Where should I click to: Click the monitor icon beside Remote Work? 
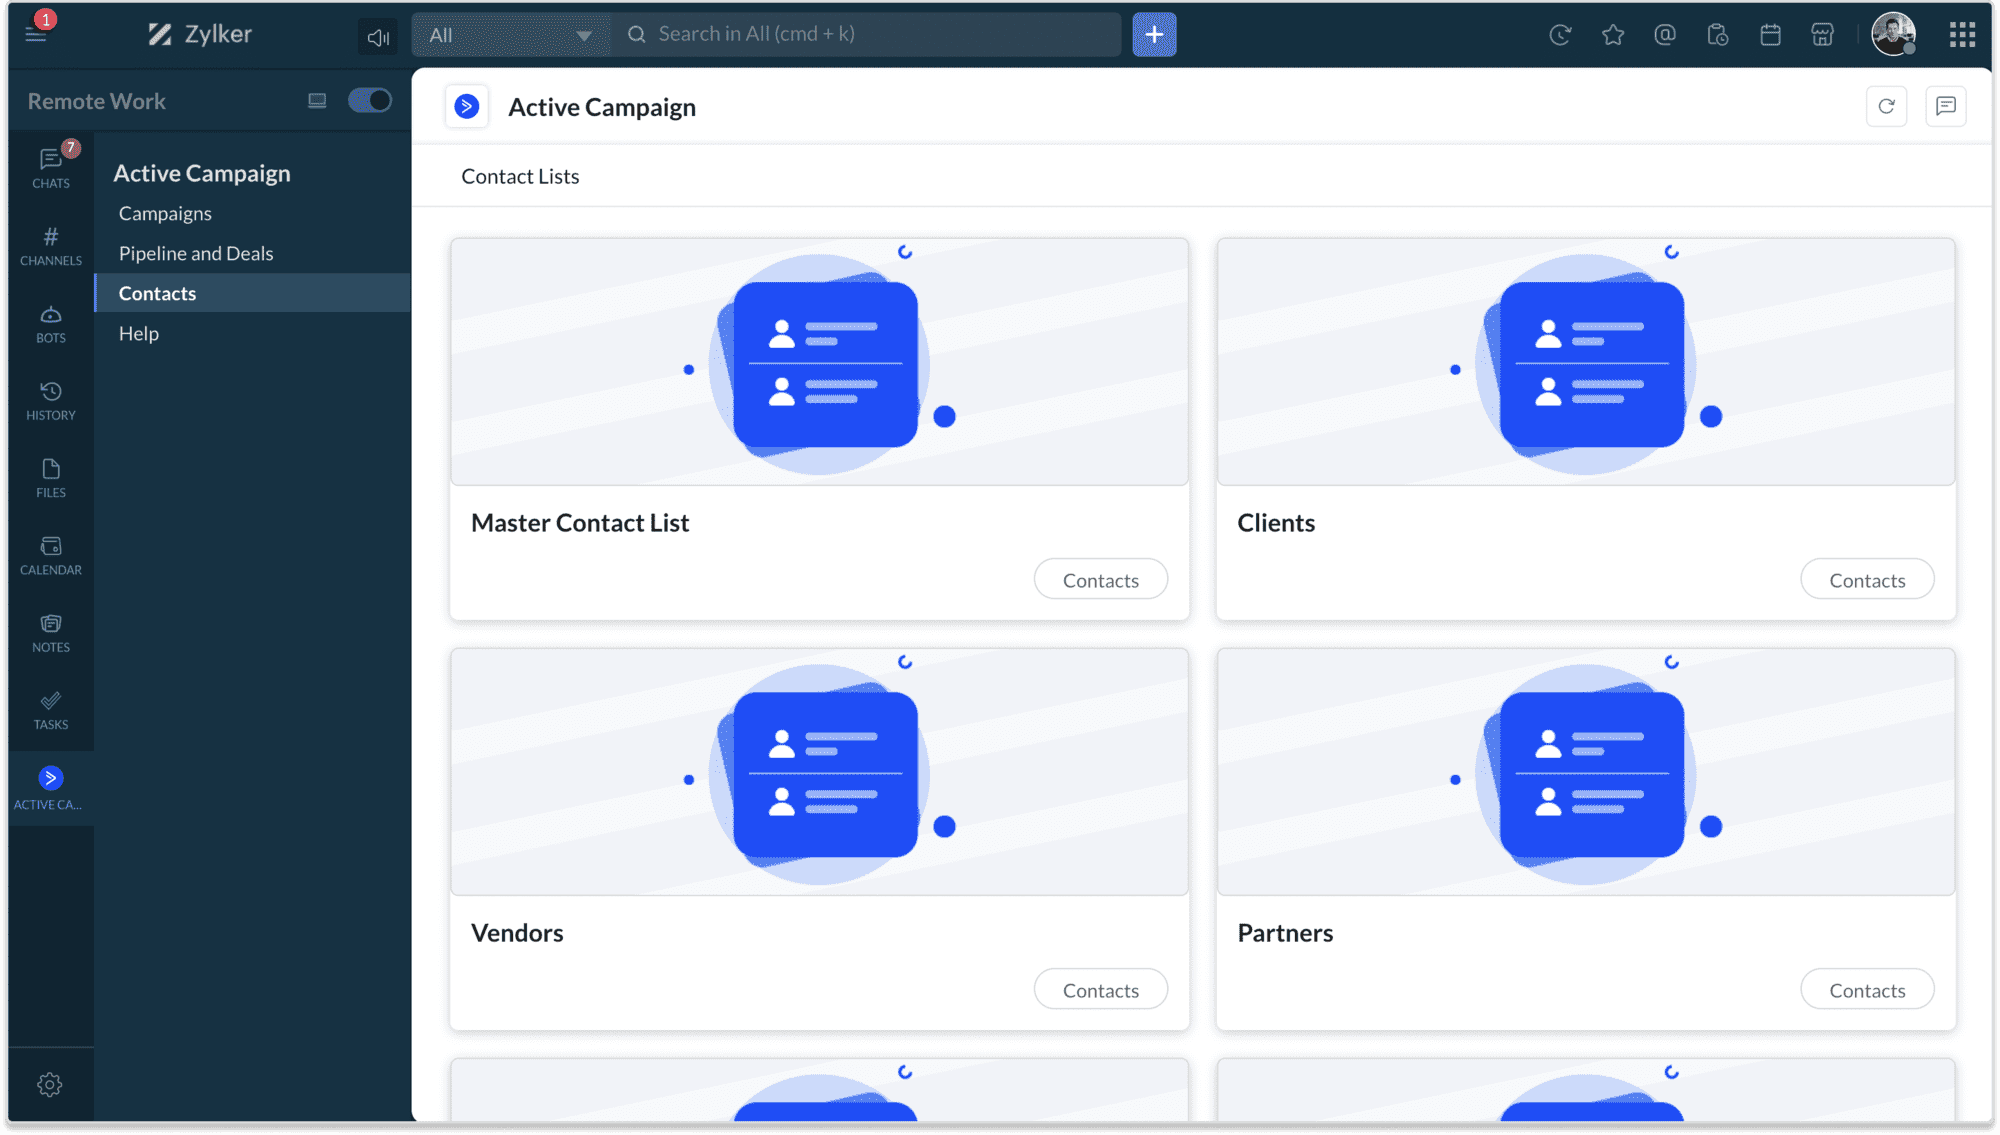pyautogui.click(x=317, y=101)
